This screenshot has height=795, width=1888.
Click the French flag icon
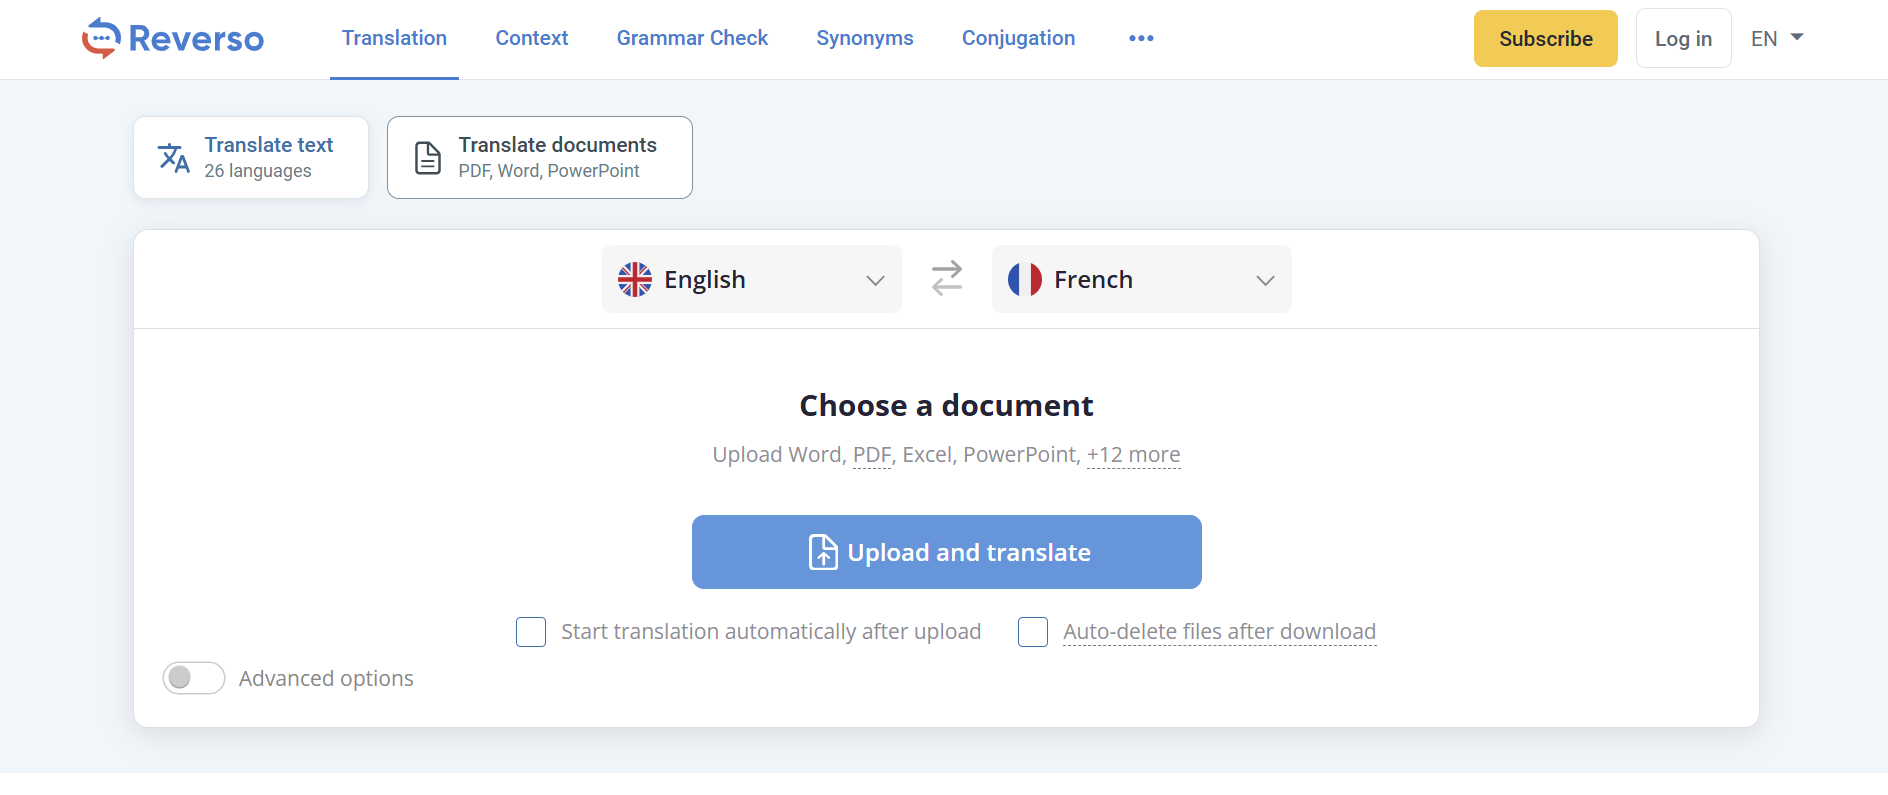[x=1025, y=279]
